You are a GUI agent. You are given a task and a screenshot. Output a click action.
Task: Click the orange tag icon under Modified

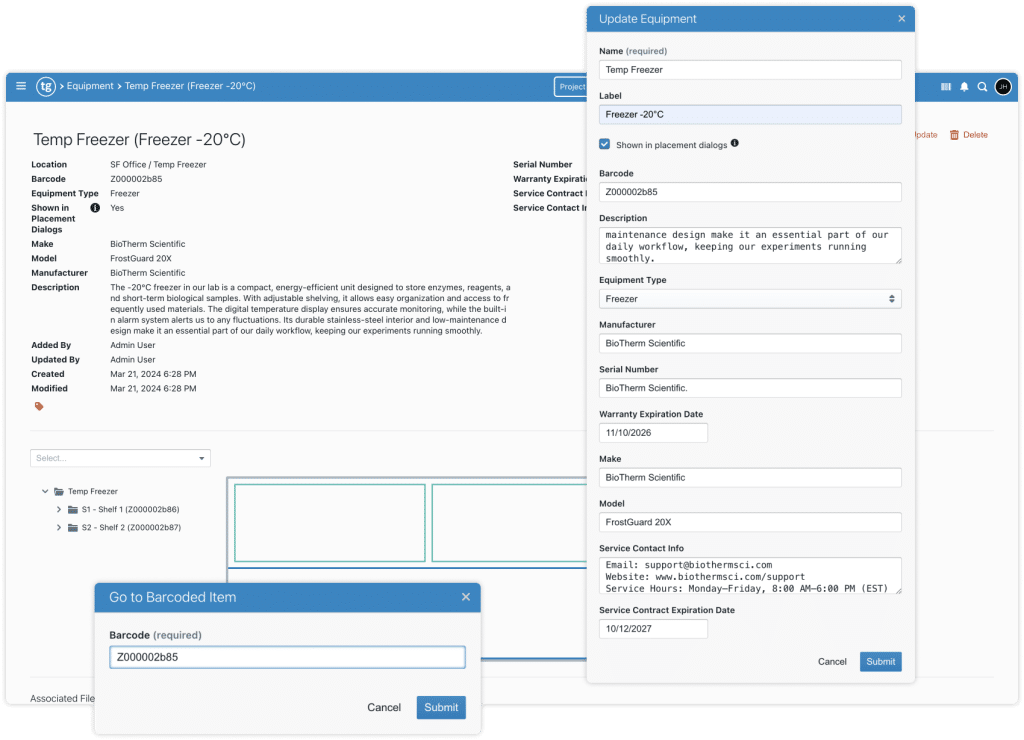tap(39, 406)
